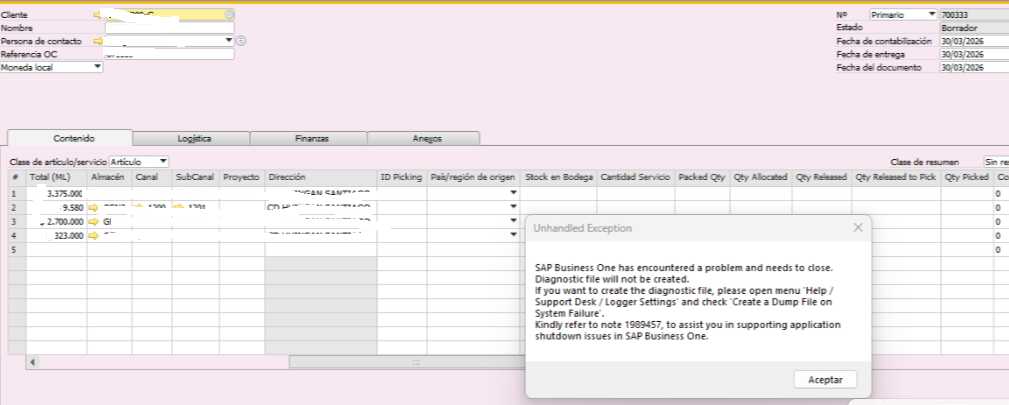
Task: Select the Anexos tab
Action: coord(426,139)
